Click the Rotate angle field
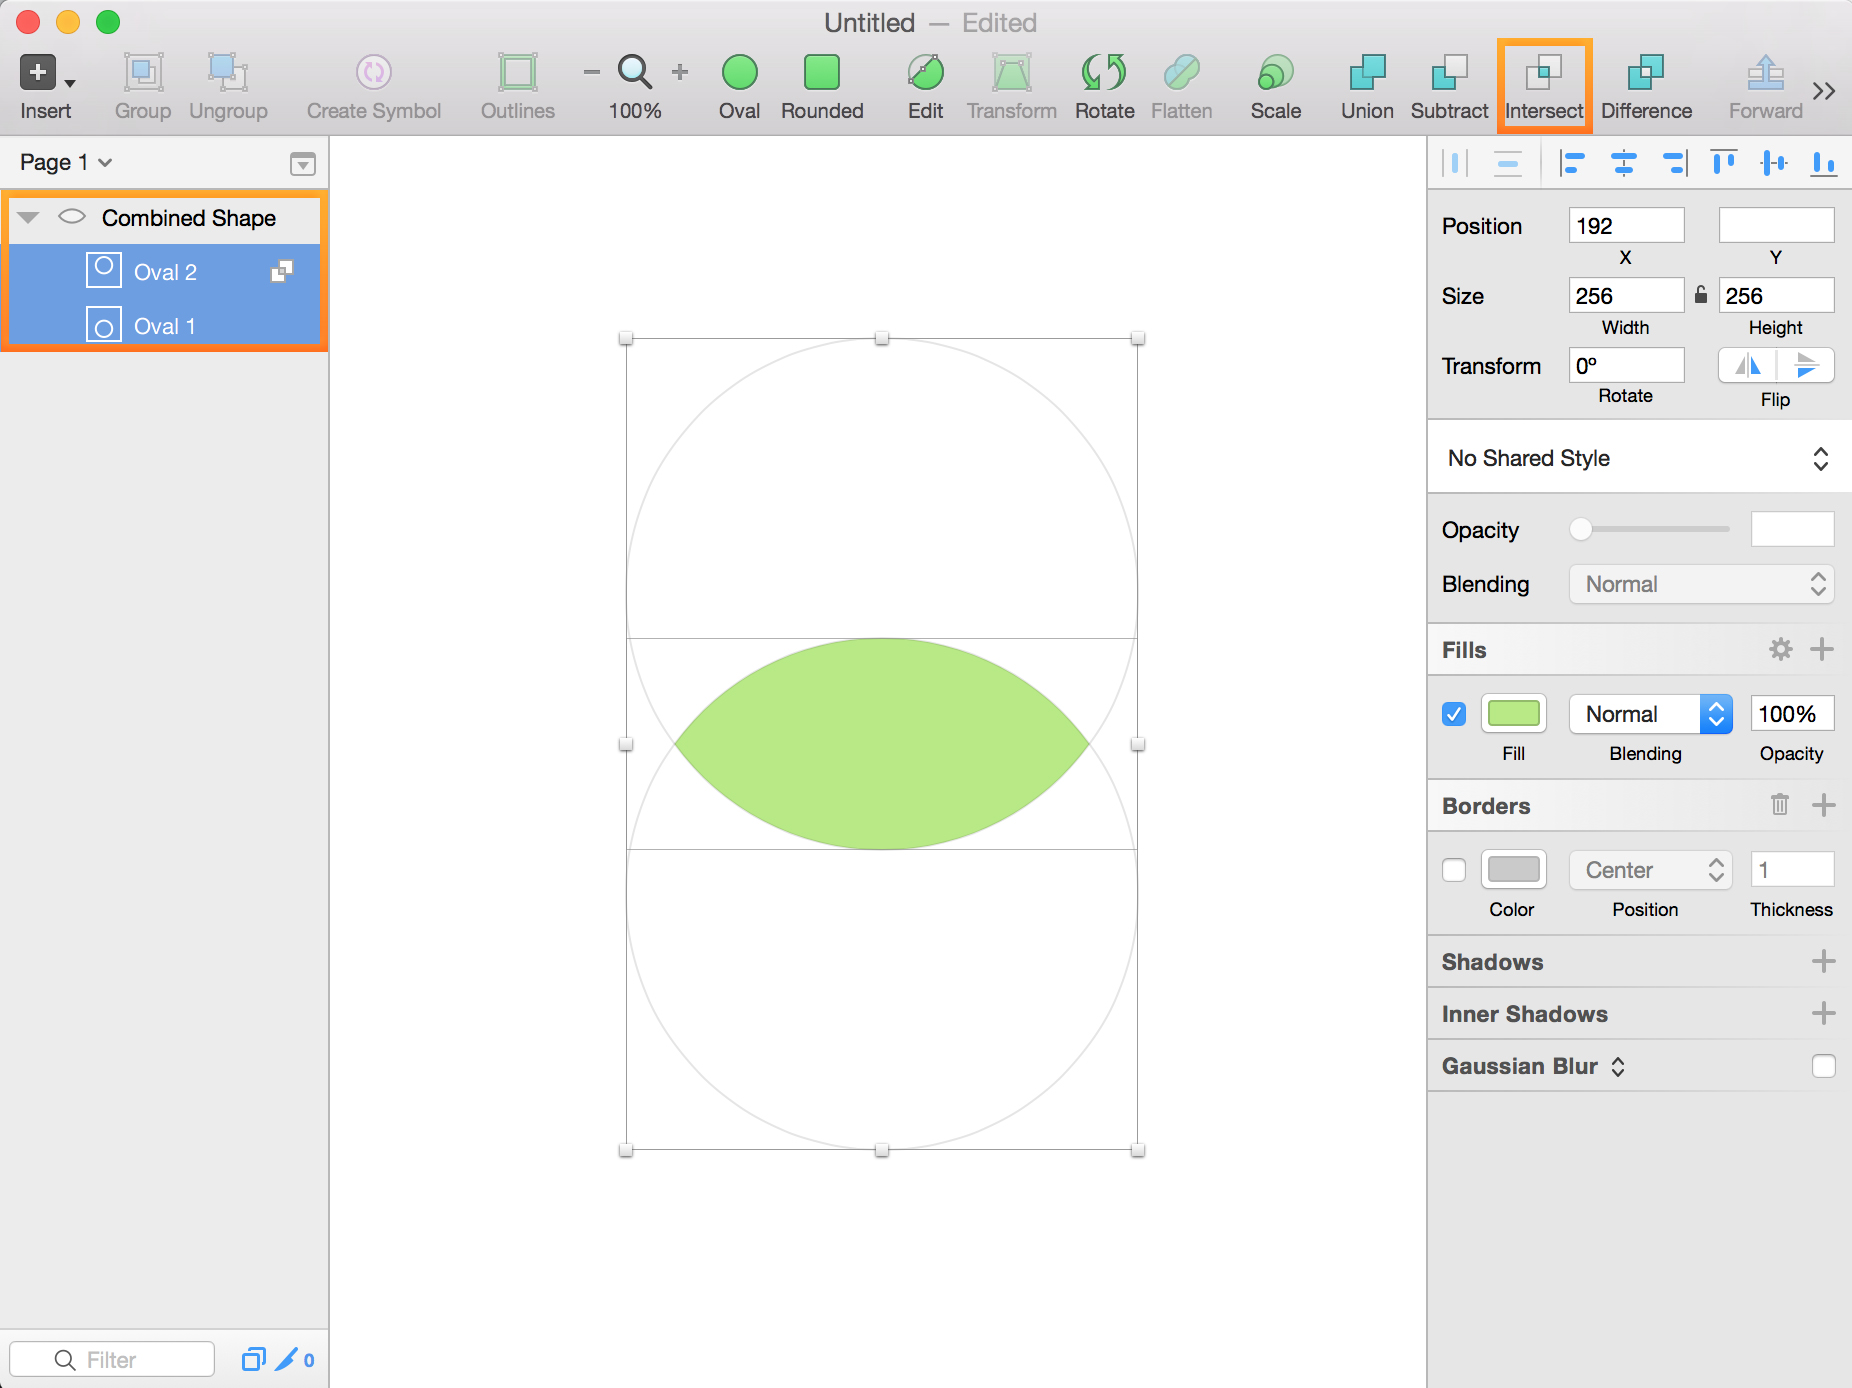This screenshot has width=1852, height=1388. pos(1626,365)
